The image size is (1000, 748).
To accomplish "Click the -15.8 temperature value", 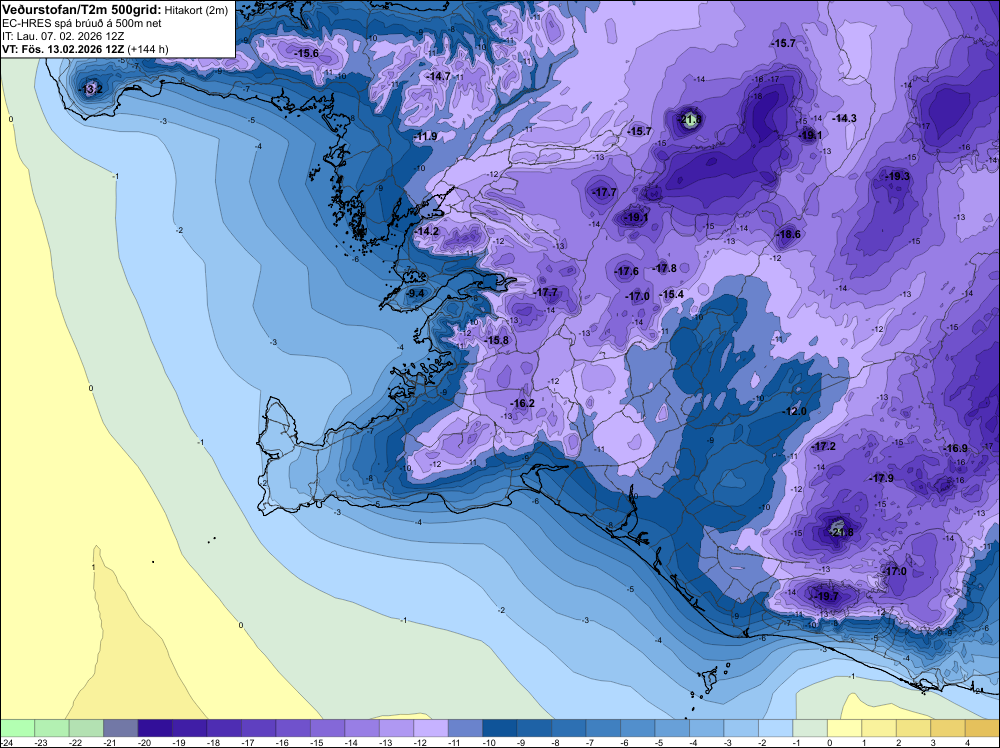I will click(497, 341).
